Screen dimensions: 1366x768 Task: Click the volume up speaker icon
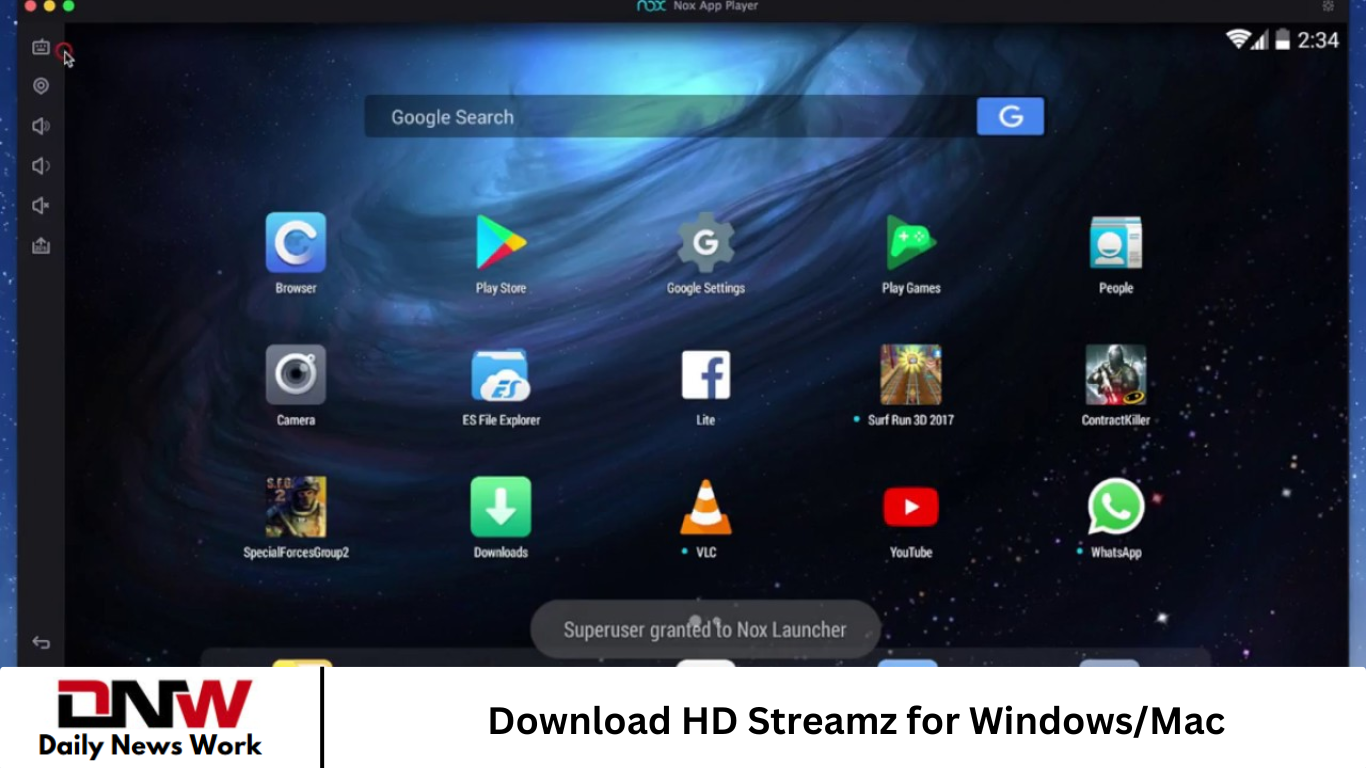pyautogui.click(x=41, y=126)
